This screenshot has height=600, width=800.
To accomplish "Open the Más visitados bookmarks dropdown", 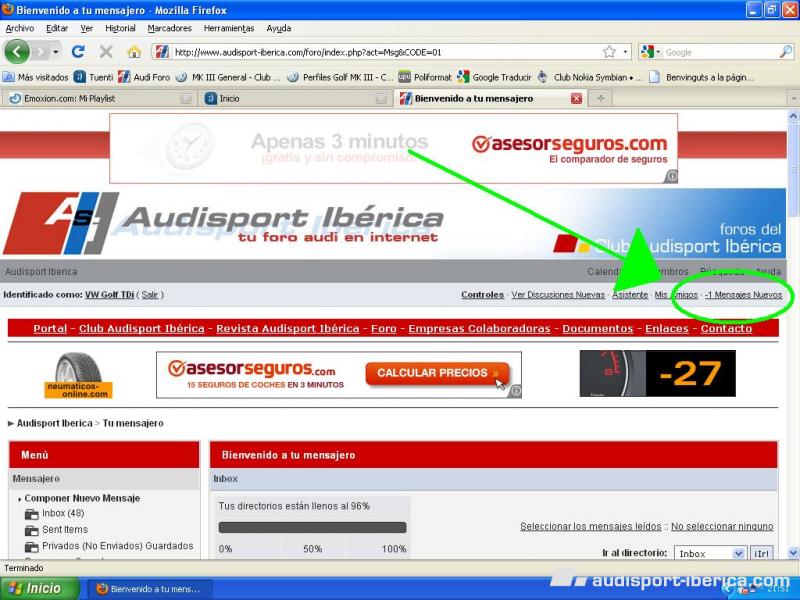I will [35, 77].
